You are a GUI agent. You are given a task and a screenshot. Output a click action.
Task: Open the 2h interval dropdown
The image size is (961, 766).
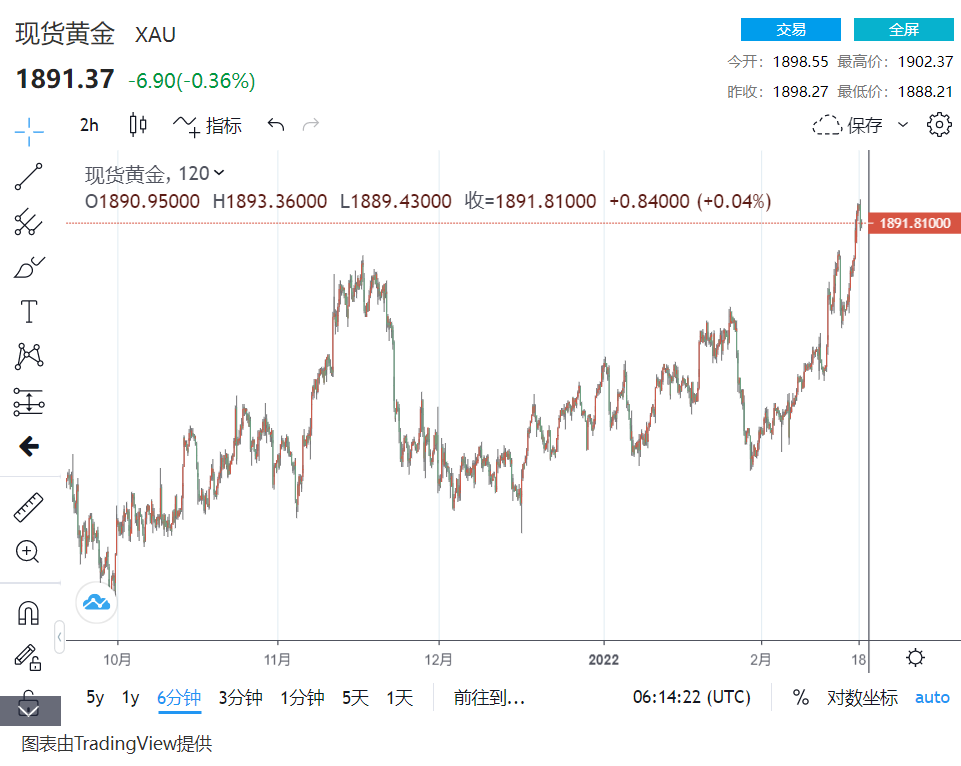coord(90,125)
